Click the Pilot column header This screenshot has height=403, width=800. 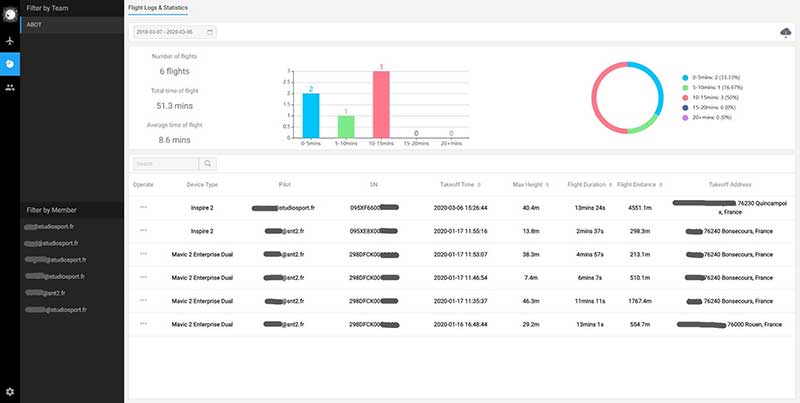285,185
